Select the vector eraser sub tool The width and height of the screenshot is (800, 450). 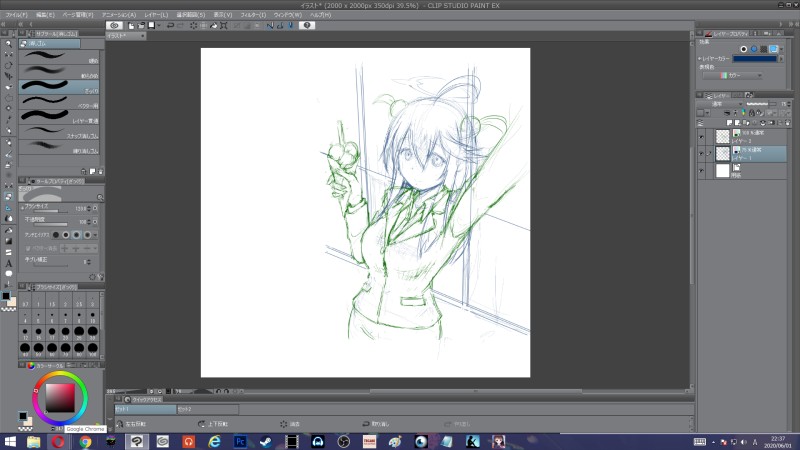(x=59, y=102)
